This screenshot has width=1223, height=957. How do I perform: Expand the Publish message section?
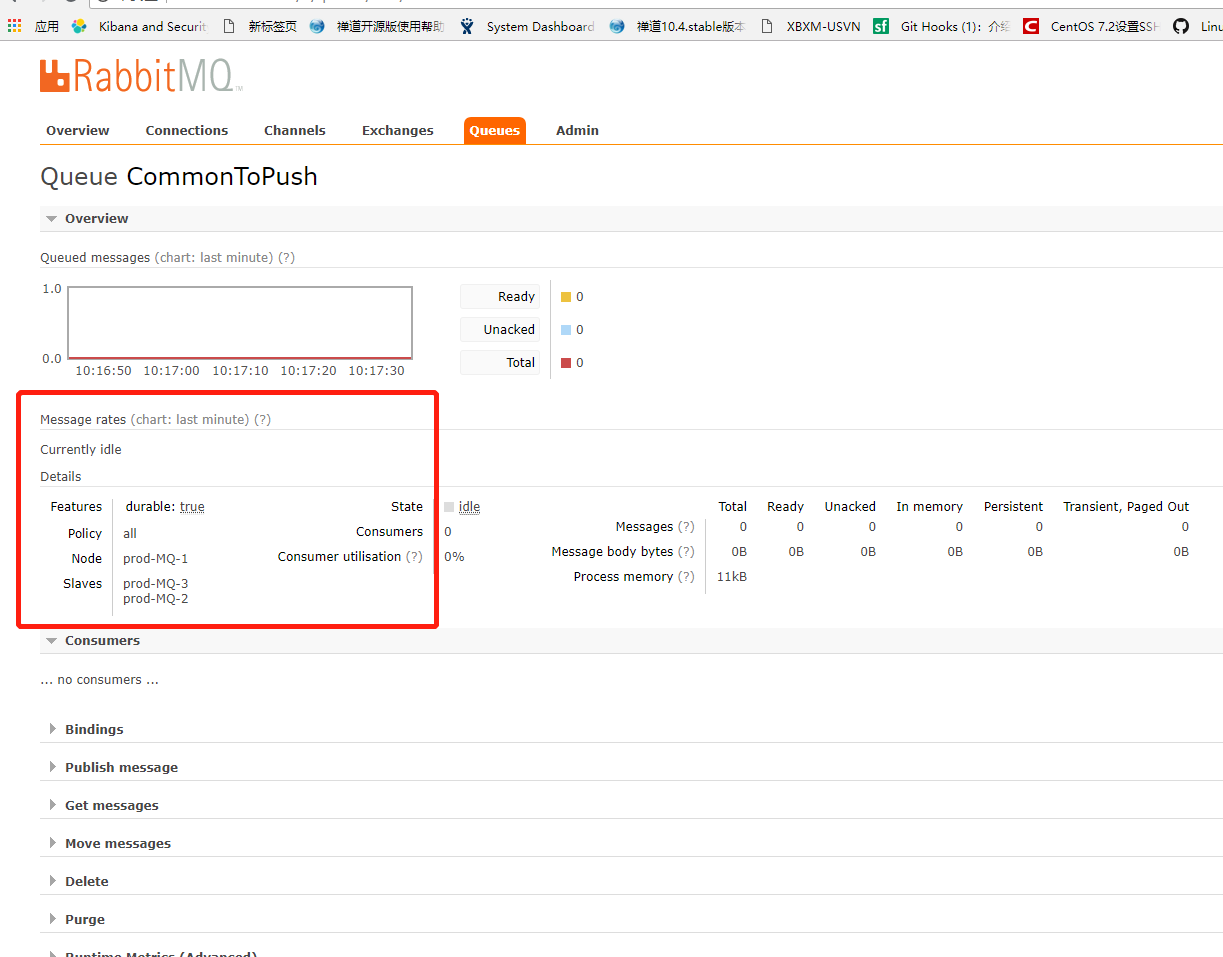click(x=121, y=767)
